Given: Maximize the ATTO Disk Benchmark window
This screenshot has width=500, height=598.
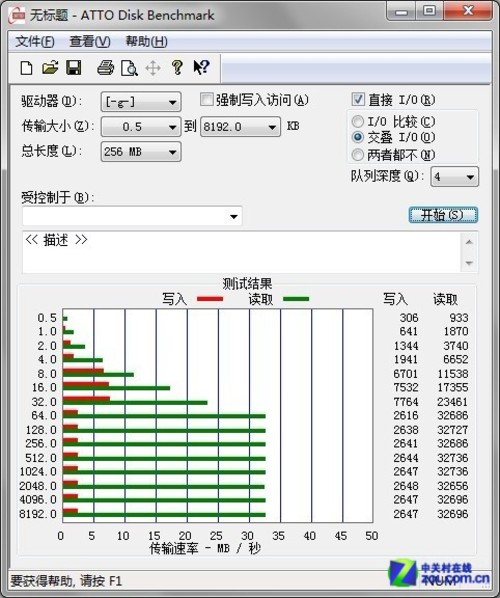Looking at the screenshot, I should (429, 11).
